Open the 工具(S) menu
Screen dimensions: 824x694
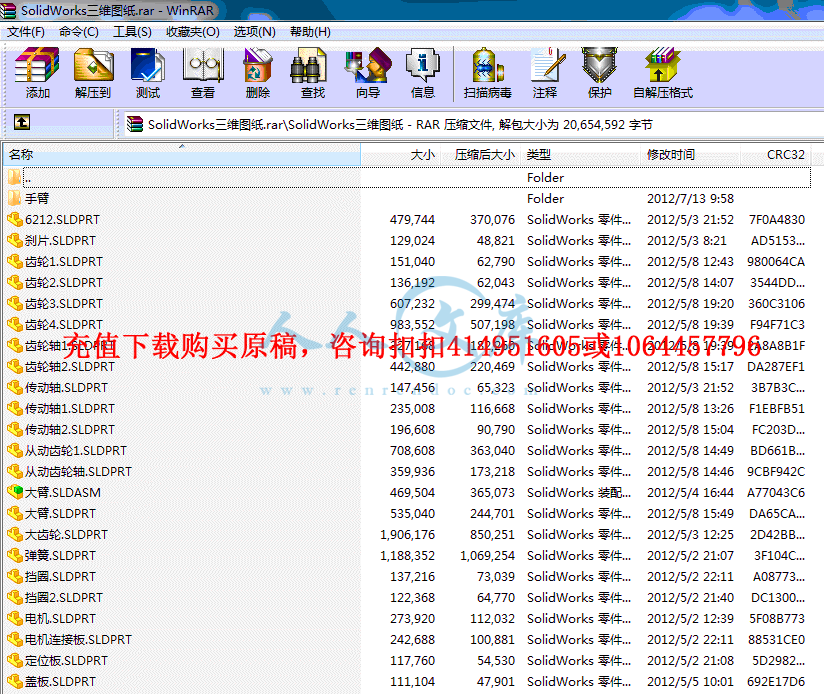click(x=132, y=32)
